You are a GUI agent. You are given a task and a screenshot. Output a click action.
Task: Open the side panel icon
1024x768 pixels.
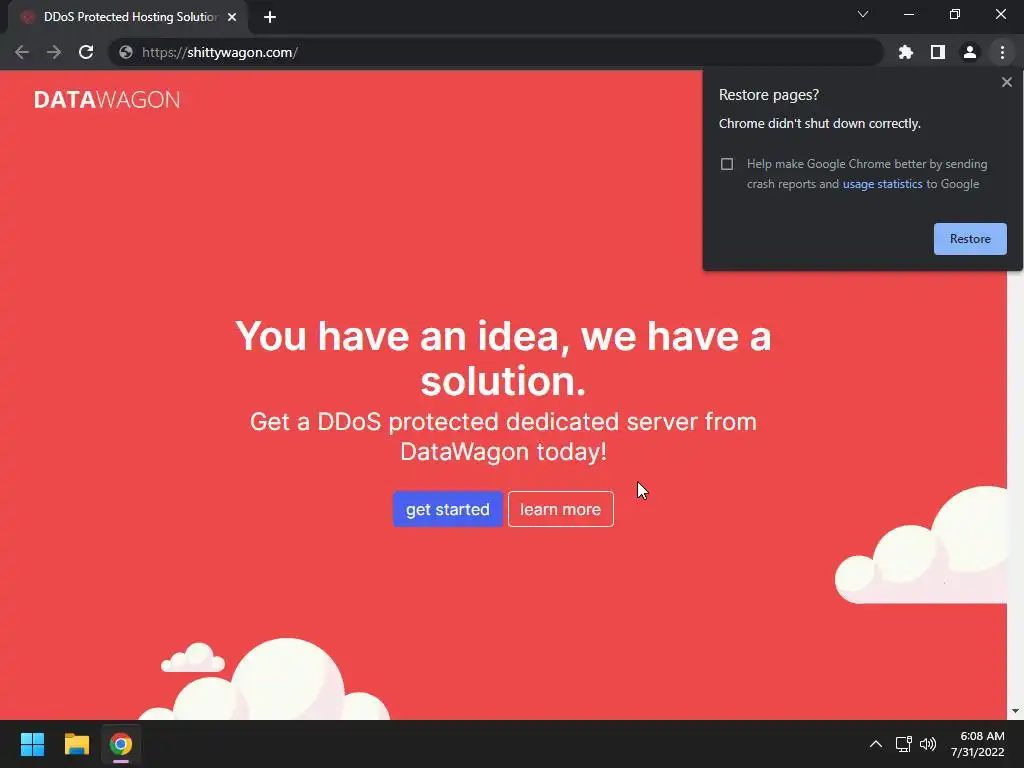click(x=938, y=52)
